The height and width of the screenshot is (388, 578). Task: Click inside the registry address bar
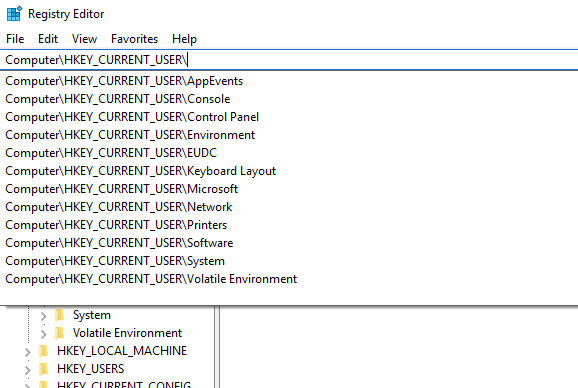pyautogui.click(x=289, y=60)
